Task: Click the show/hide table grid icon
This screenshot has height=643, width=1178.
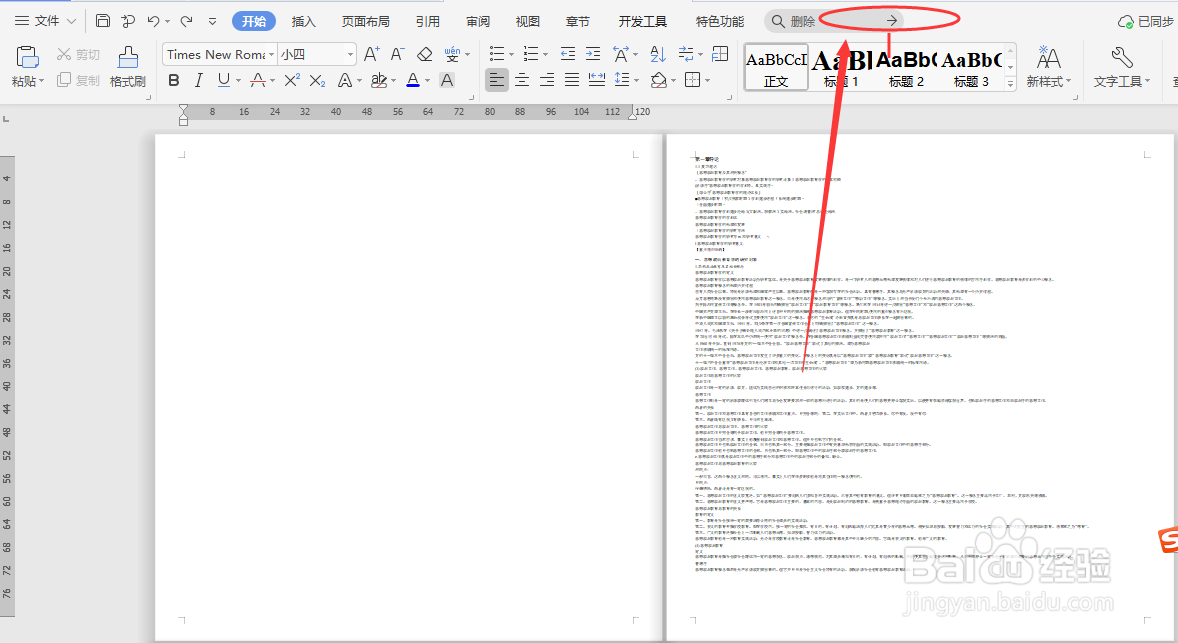Action: point(720,53)
